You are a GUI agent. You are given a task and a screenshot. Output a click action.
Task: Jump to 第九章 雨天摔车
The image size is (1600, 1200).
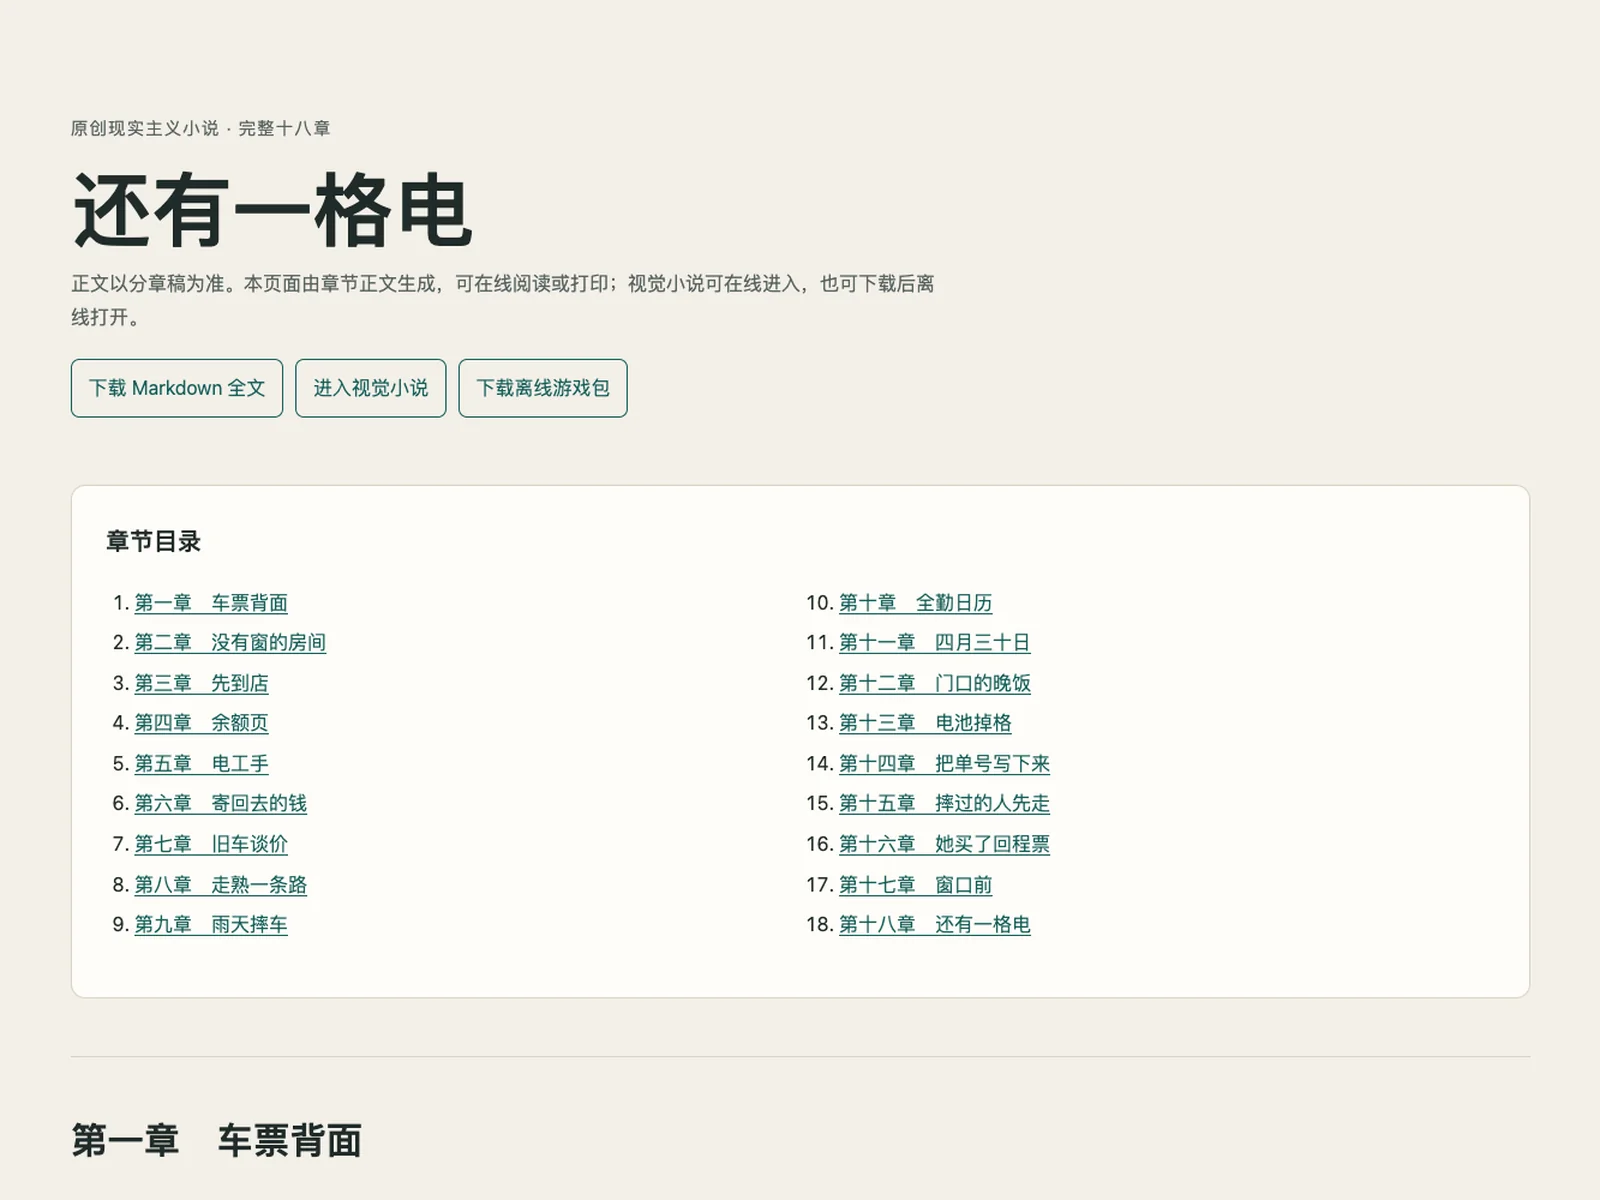point(211,925)
